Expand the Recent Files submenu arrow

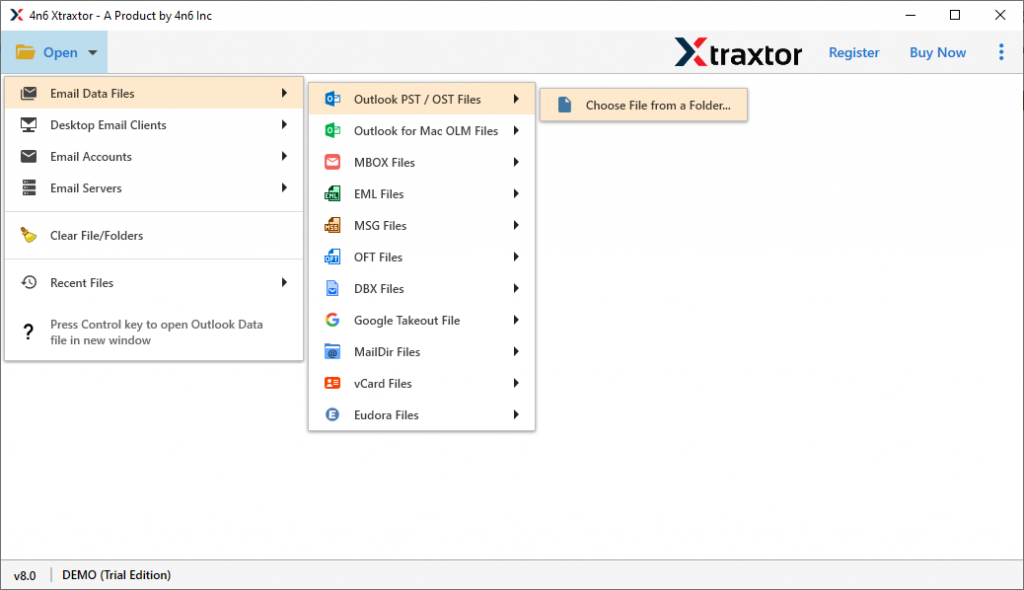point(284,282)
